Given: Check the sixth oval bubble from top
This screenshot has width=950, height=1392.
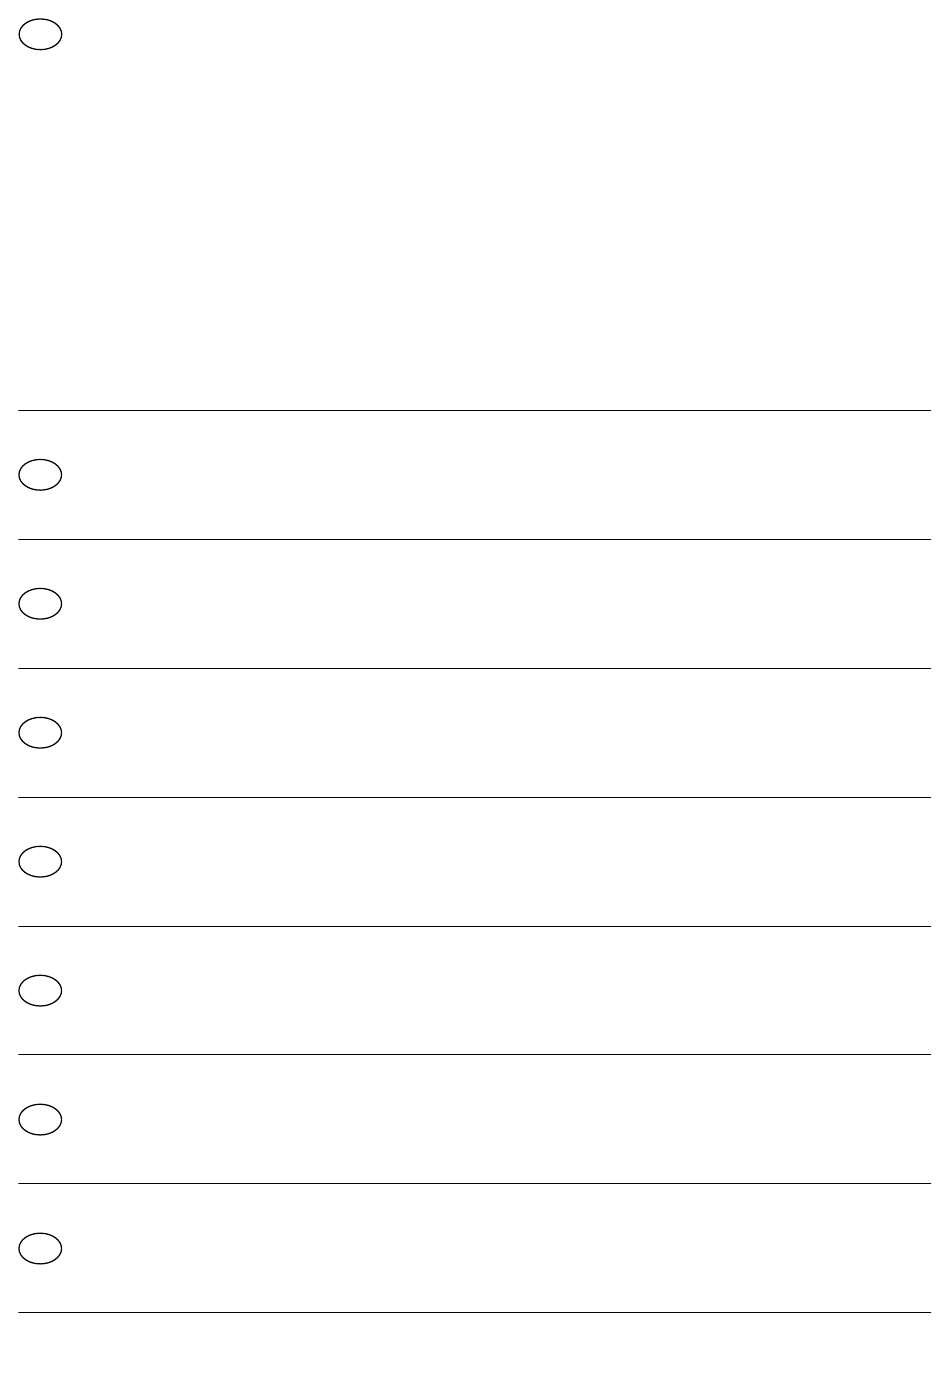Looking at the screenshot, I should coord(41,991).
